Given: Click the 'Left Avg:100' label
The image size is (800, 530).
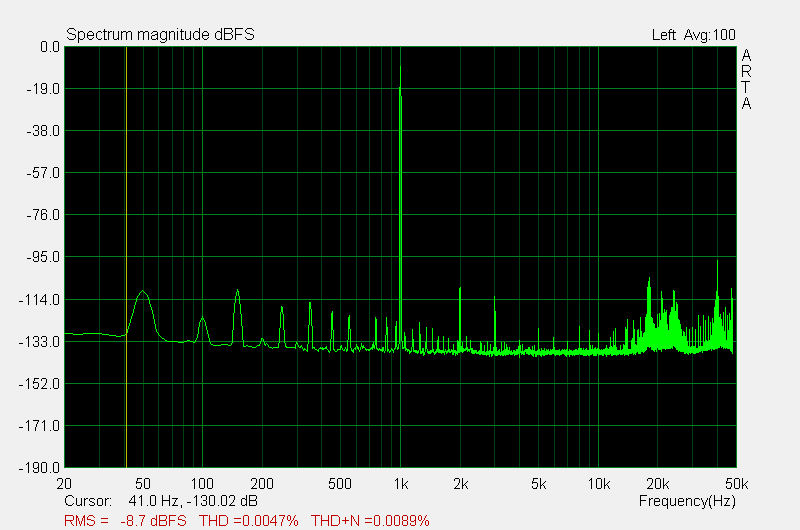Looking at the screenshot, I should 693,35.
